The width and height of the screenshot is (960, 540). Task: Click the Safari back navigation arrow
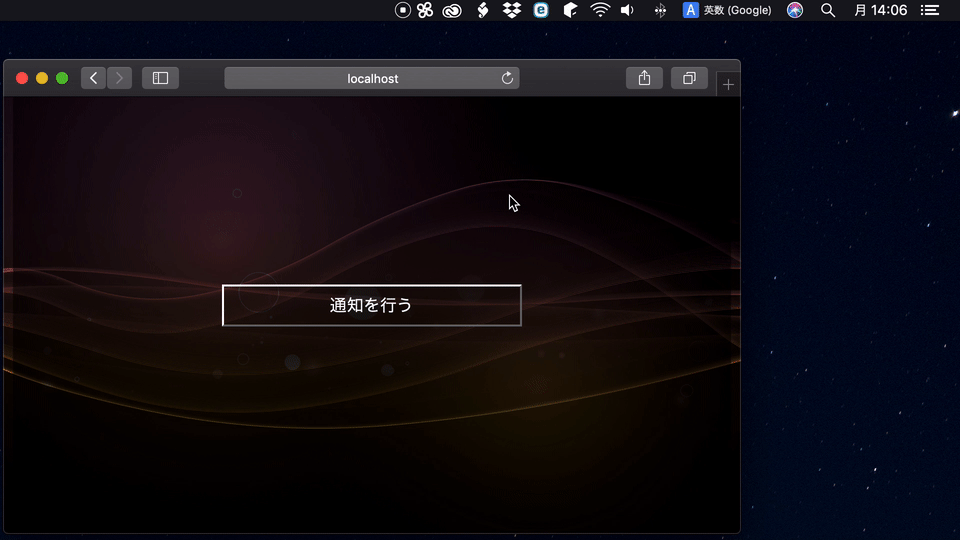pos(94,78)
